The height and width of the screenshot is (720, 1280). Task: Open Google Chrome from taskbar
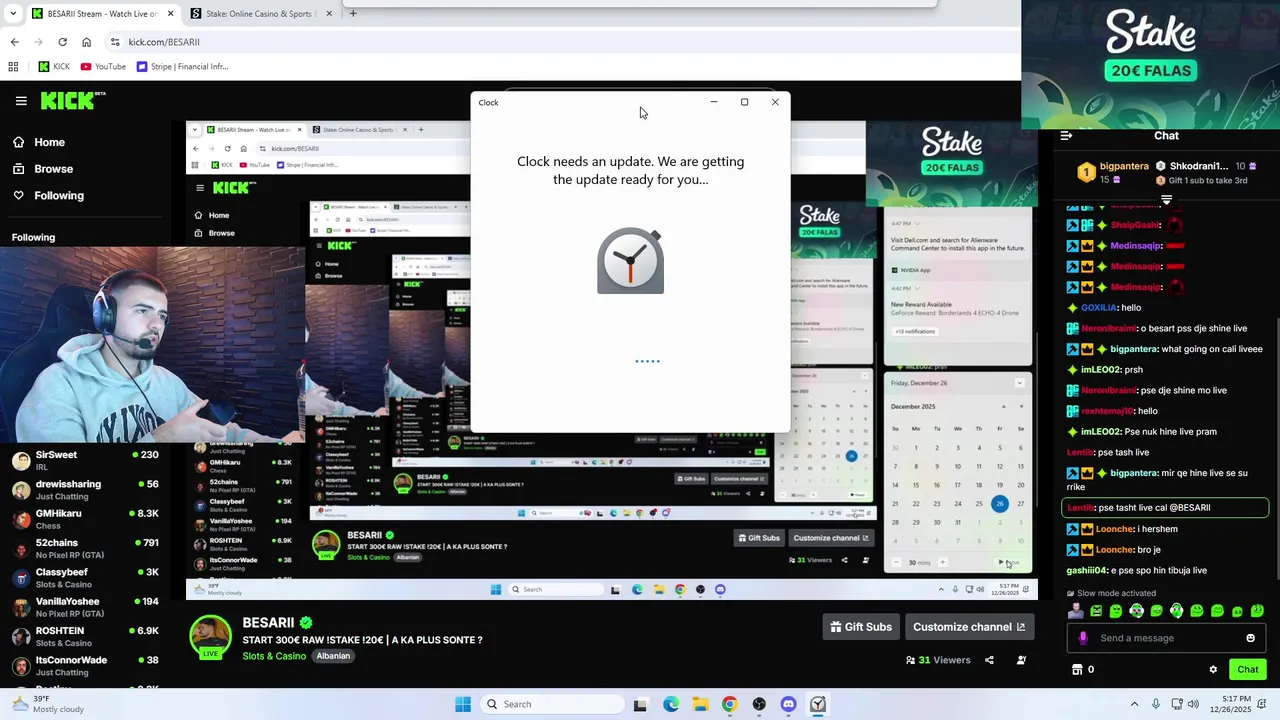tap(729, 704)
